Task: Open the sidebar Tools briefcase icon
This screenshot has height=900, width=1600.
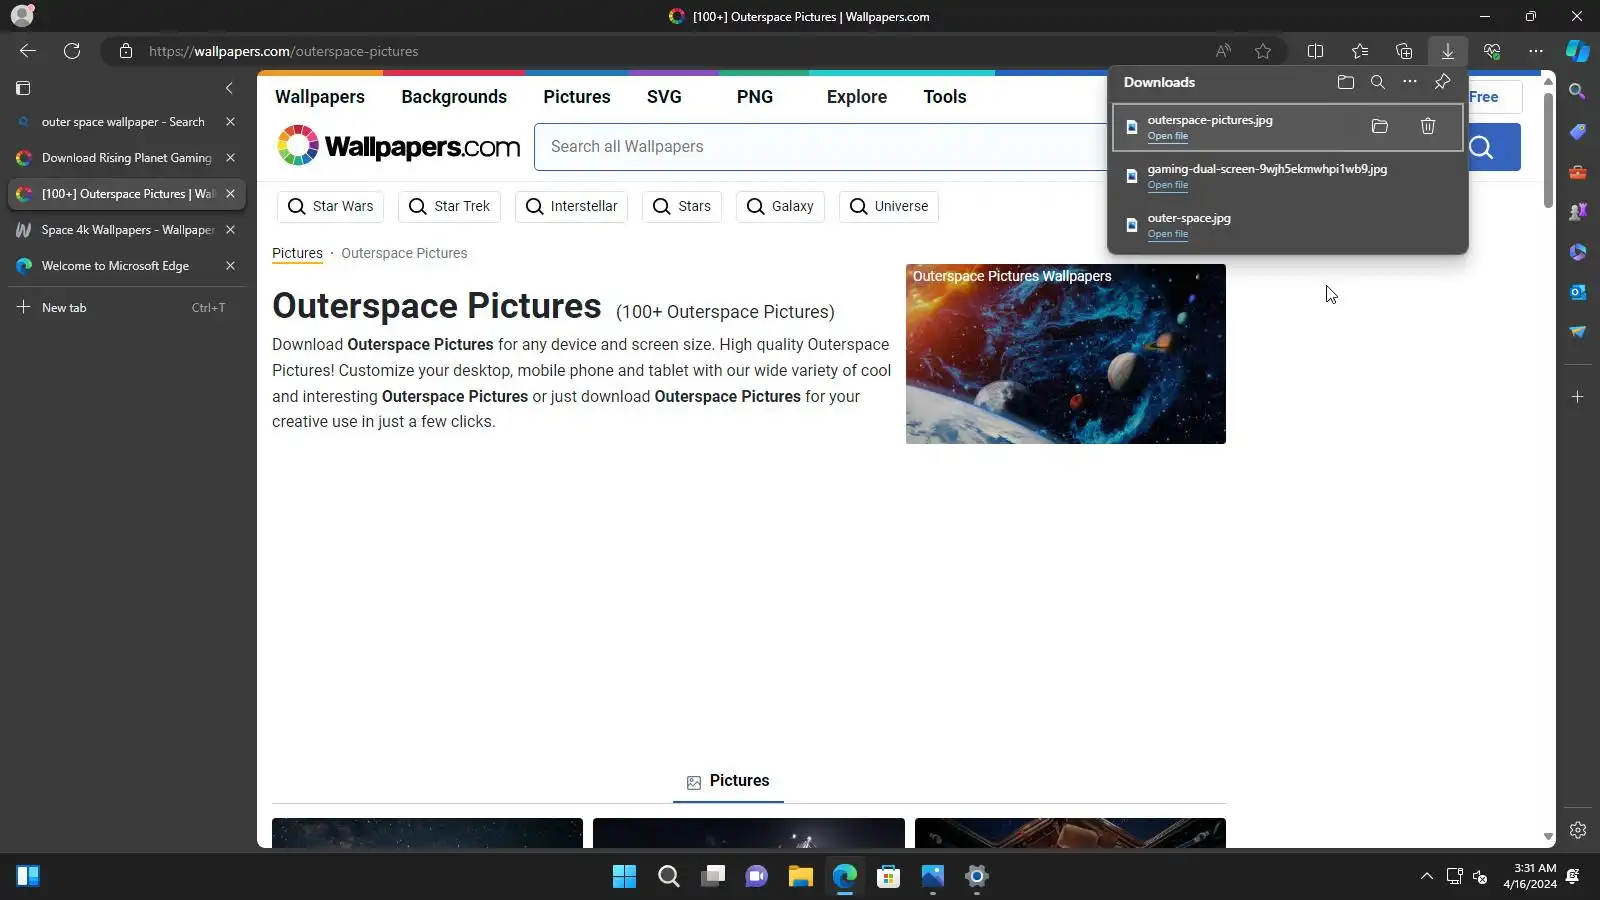Action: (1578, 172)
